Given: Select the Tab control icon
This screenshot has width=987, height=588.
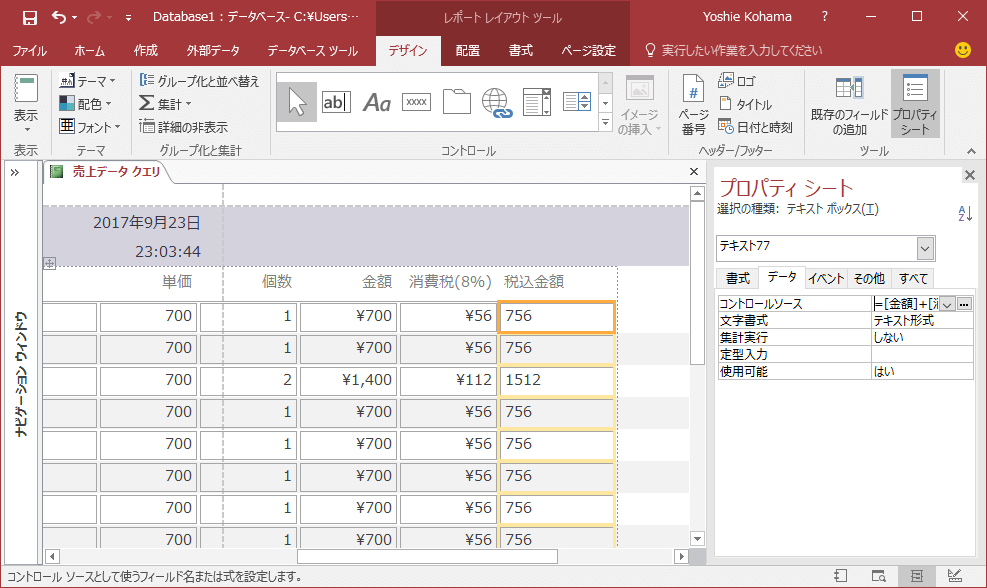Looking at the screenshot, I should [456, 102].
